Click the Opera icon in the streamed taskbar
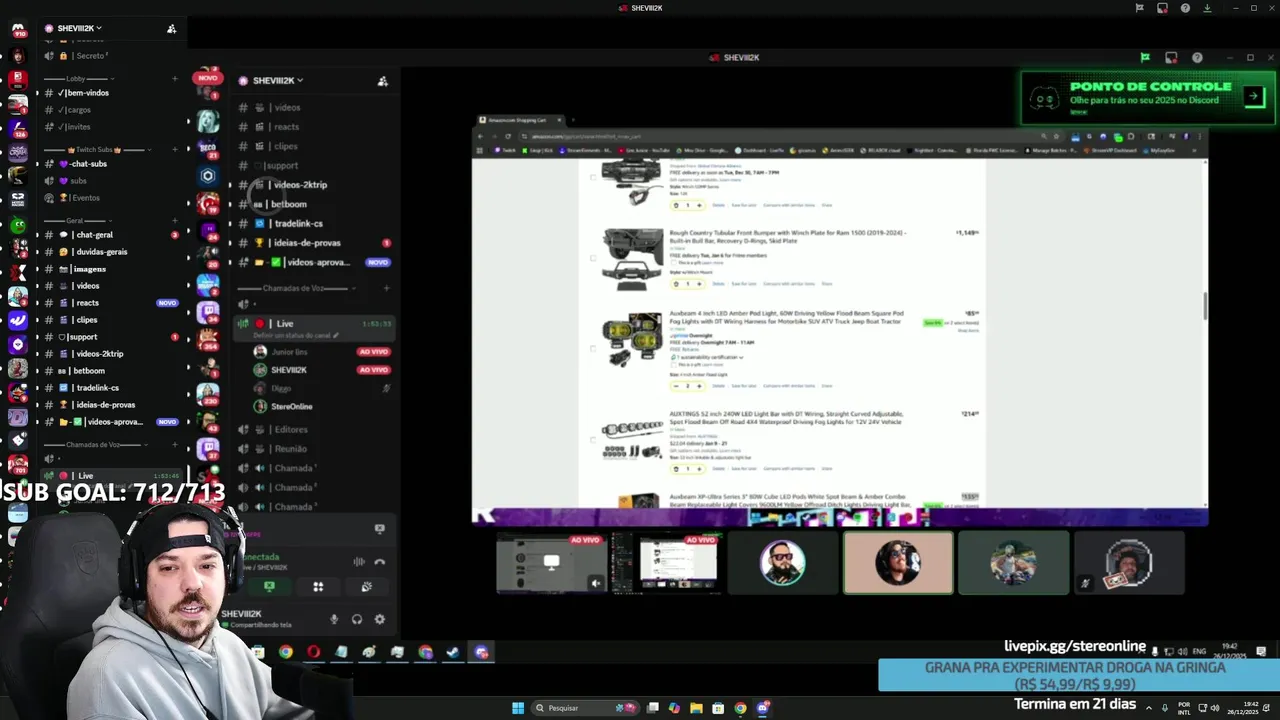 (314, 652)
